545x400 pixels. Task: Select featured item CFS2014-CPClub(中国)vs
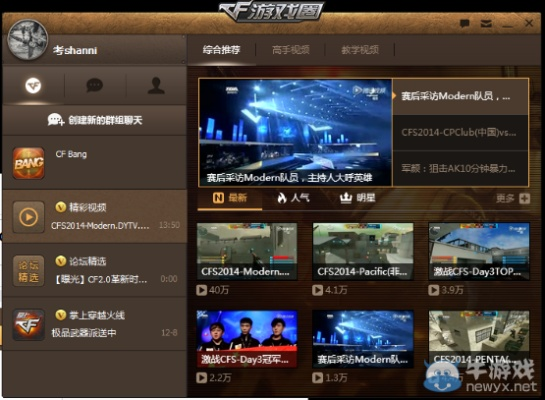[x=461, y=133]
